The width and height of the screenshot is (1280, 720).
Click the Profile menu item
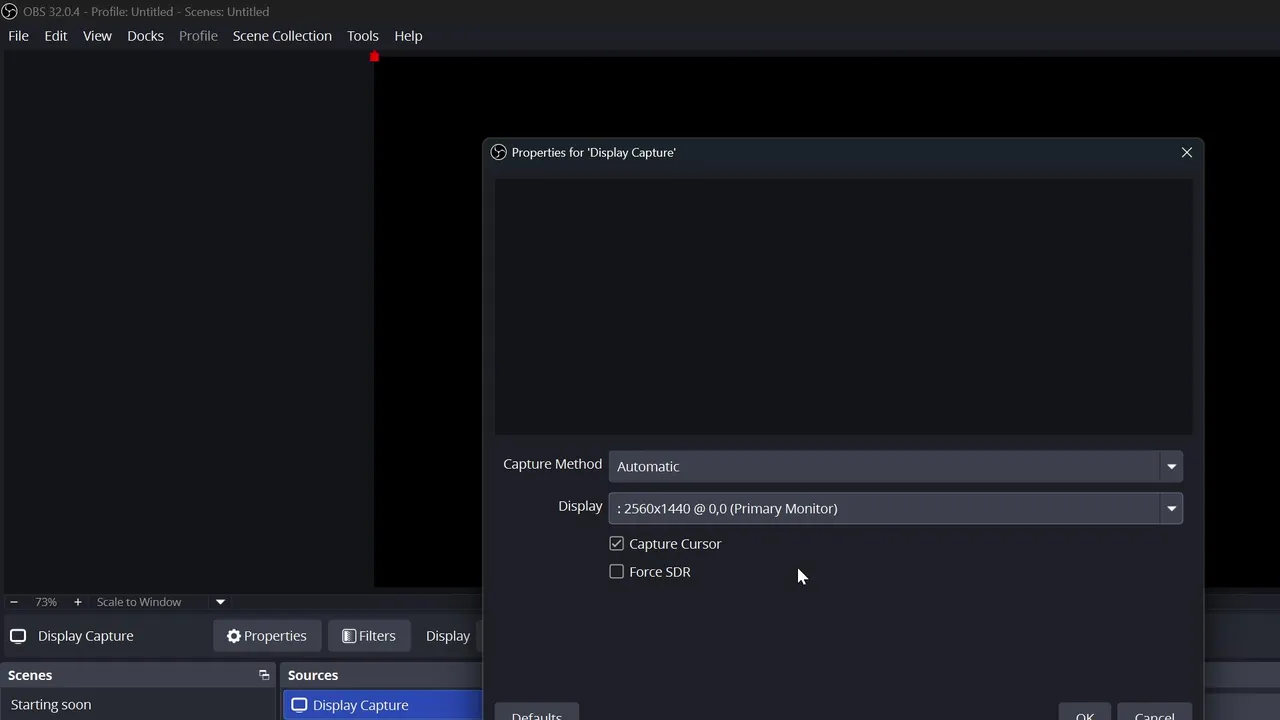click(x=198, y=36)
